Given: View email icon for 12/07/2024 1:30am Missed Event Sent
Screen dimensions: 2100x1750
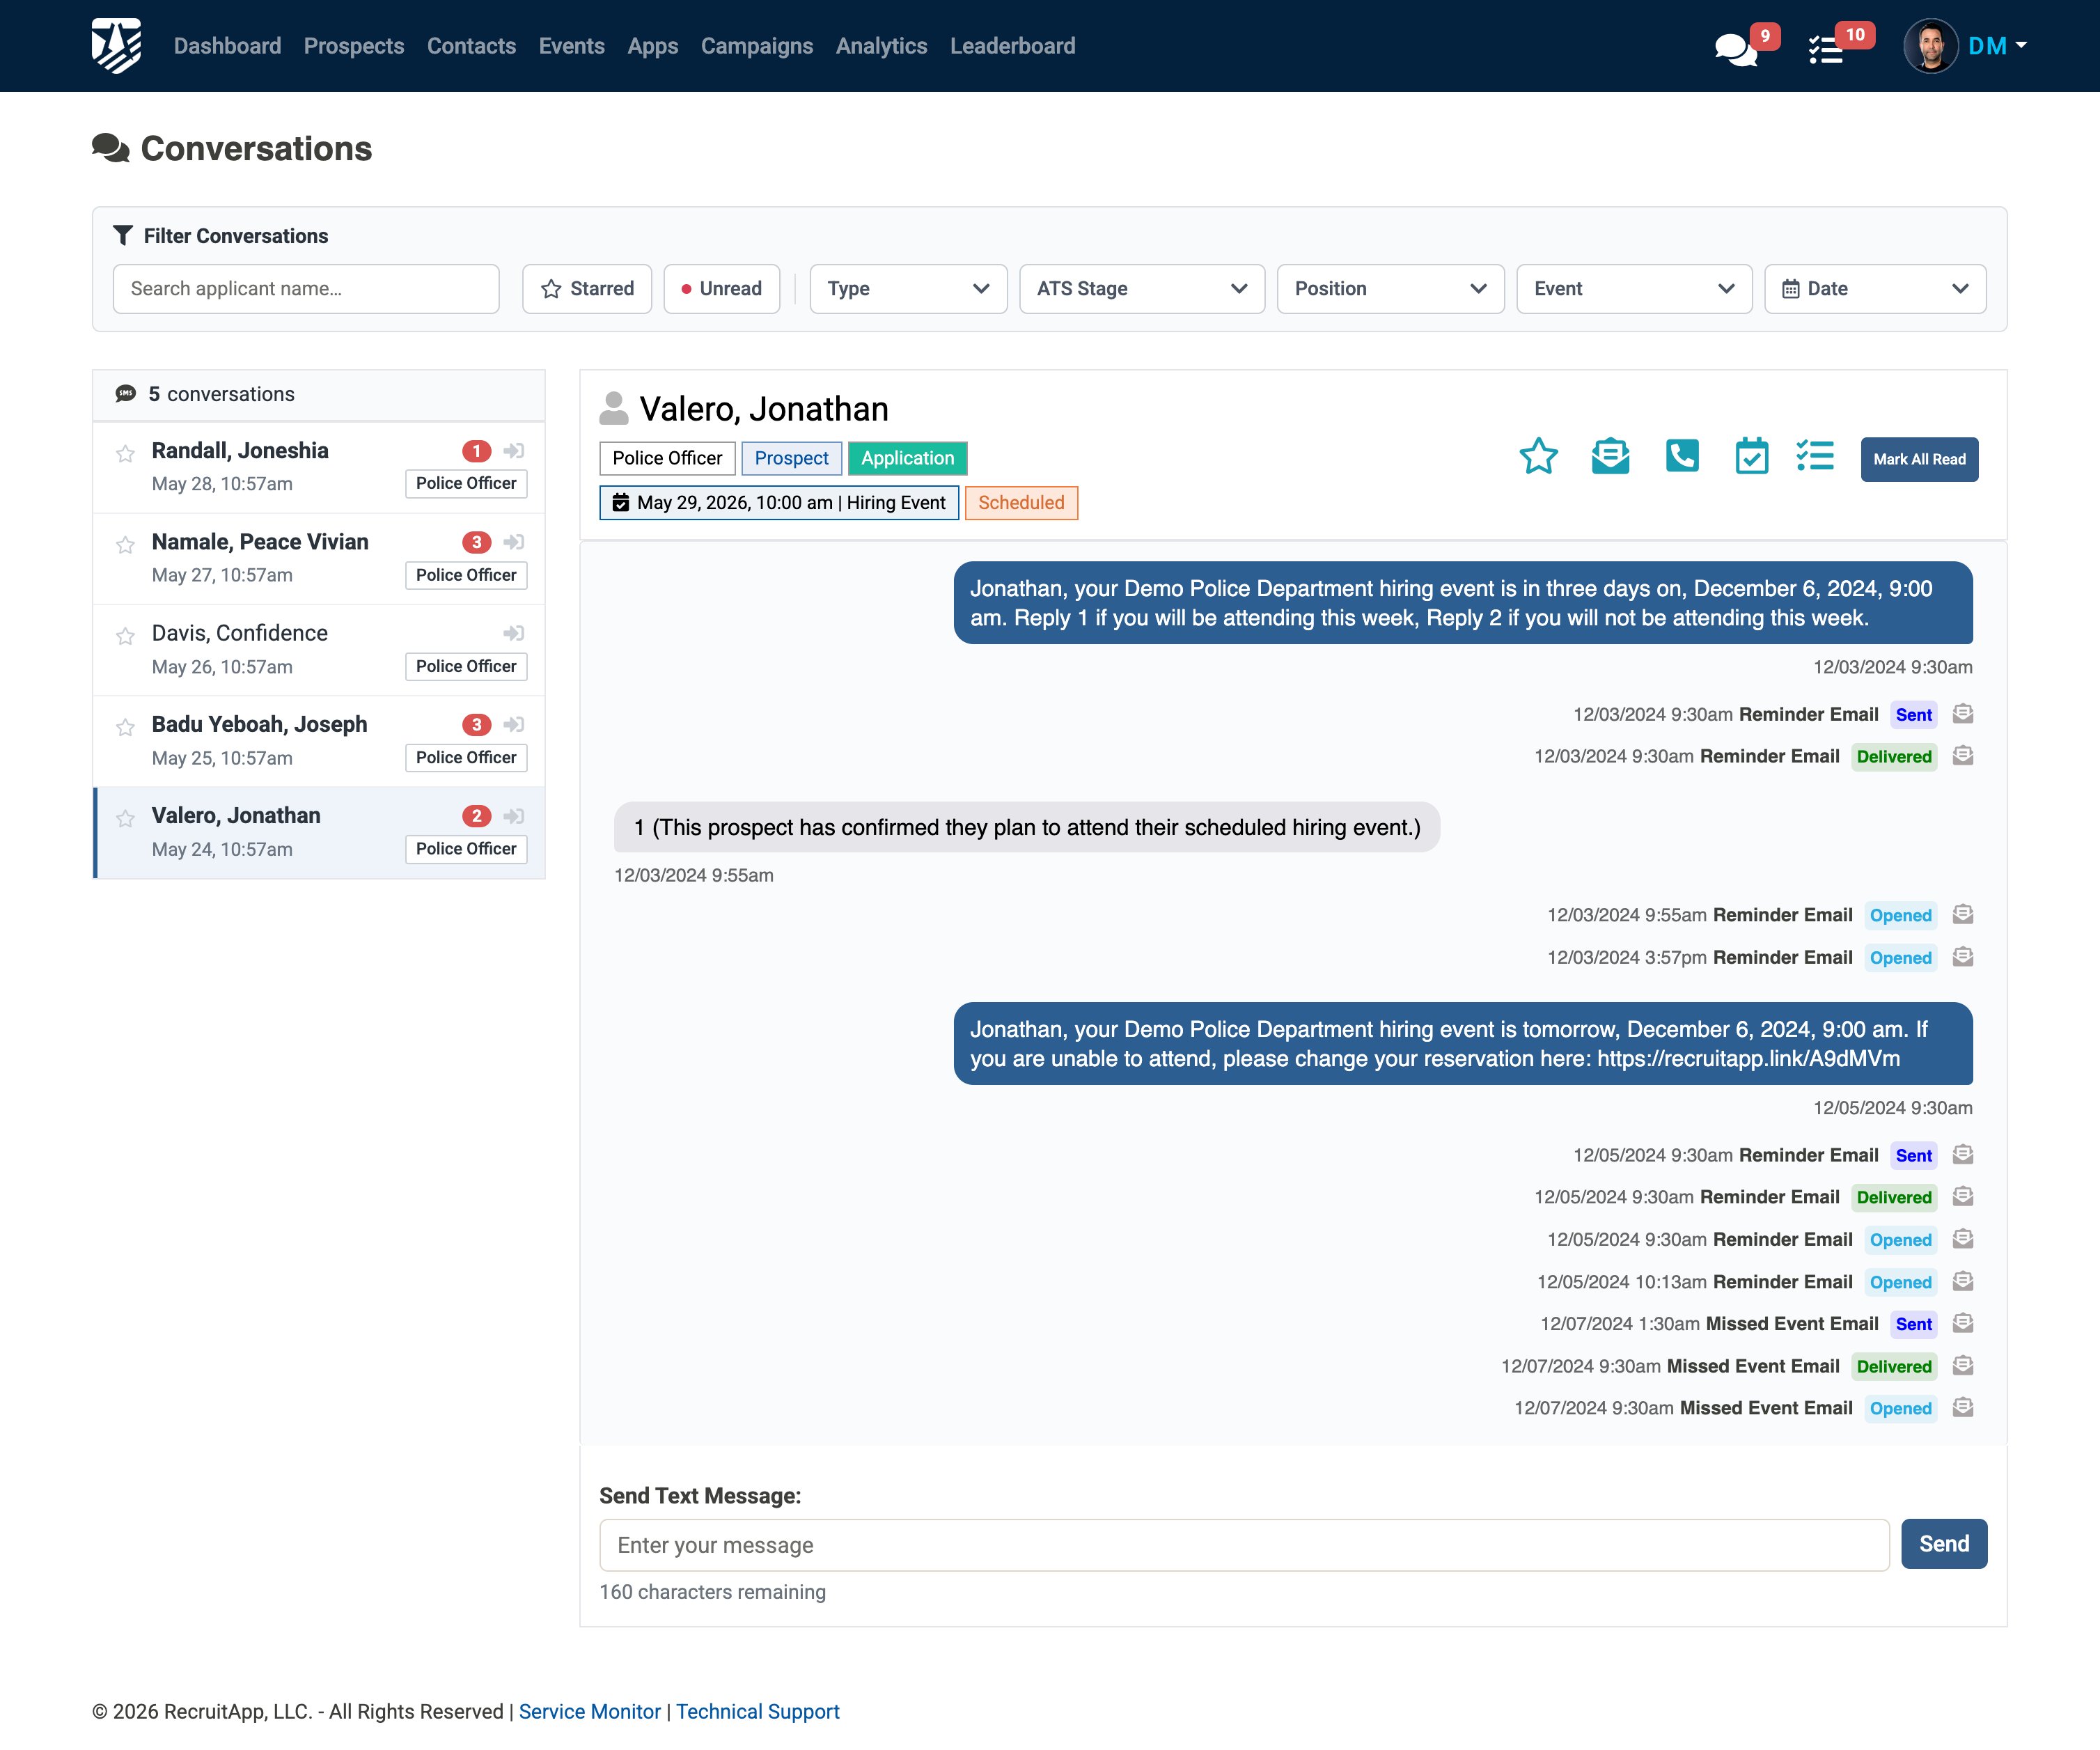Looking at the screenshot, I should click(1963, 1323).
